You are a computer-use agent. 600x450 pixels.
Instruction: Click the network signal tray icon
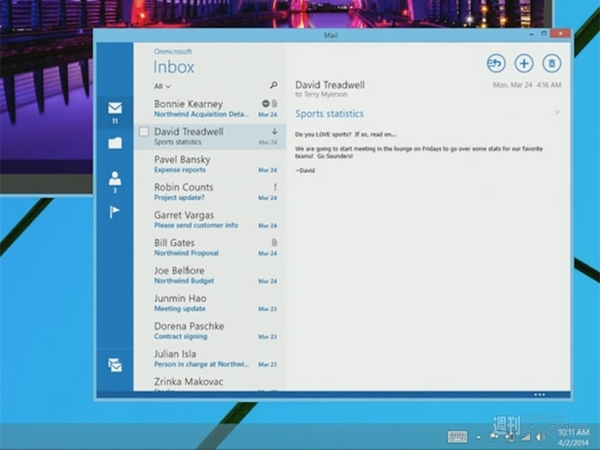[526, 437]
